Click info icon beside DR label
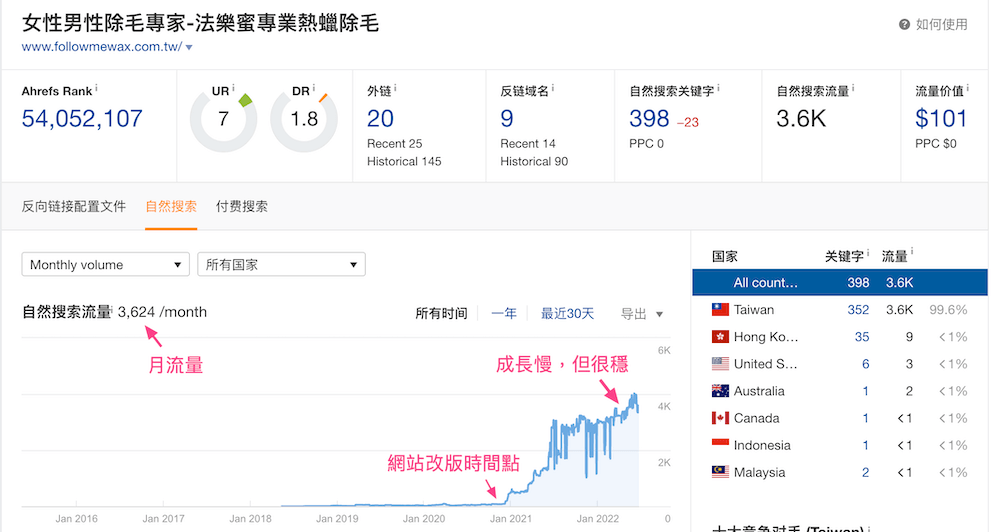Screen dimensions: 1000x532 pos(313,88)
